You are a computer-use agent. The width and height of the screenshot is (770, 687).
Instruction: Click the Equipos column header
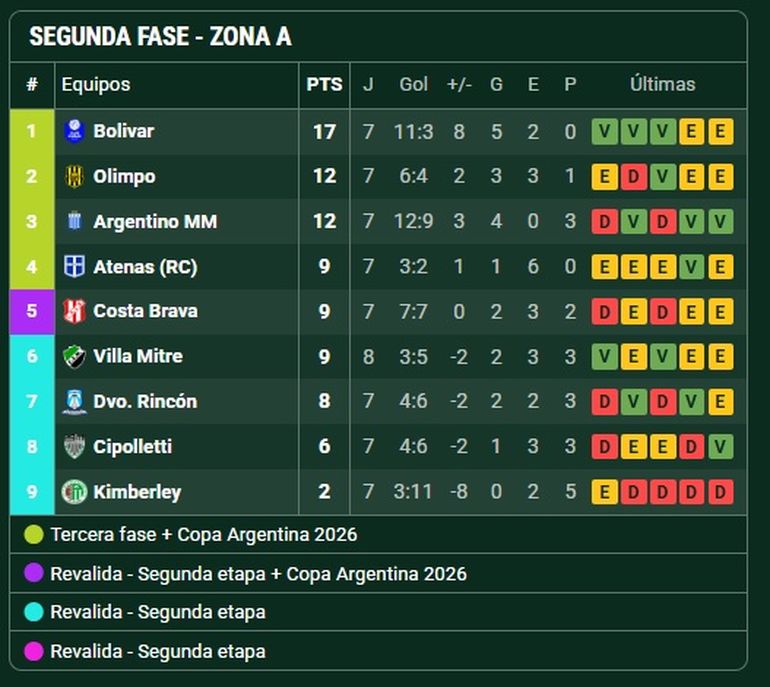(x=96, y=85)
